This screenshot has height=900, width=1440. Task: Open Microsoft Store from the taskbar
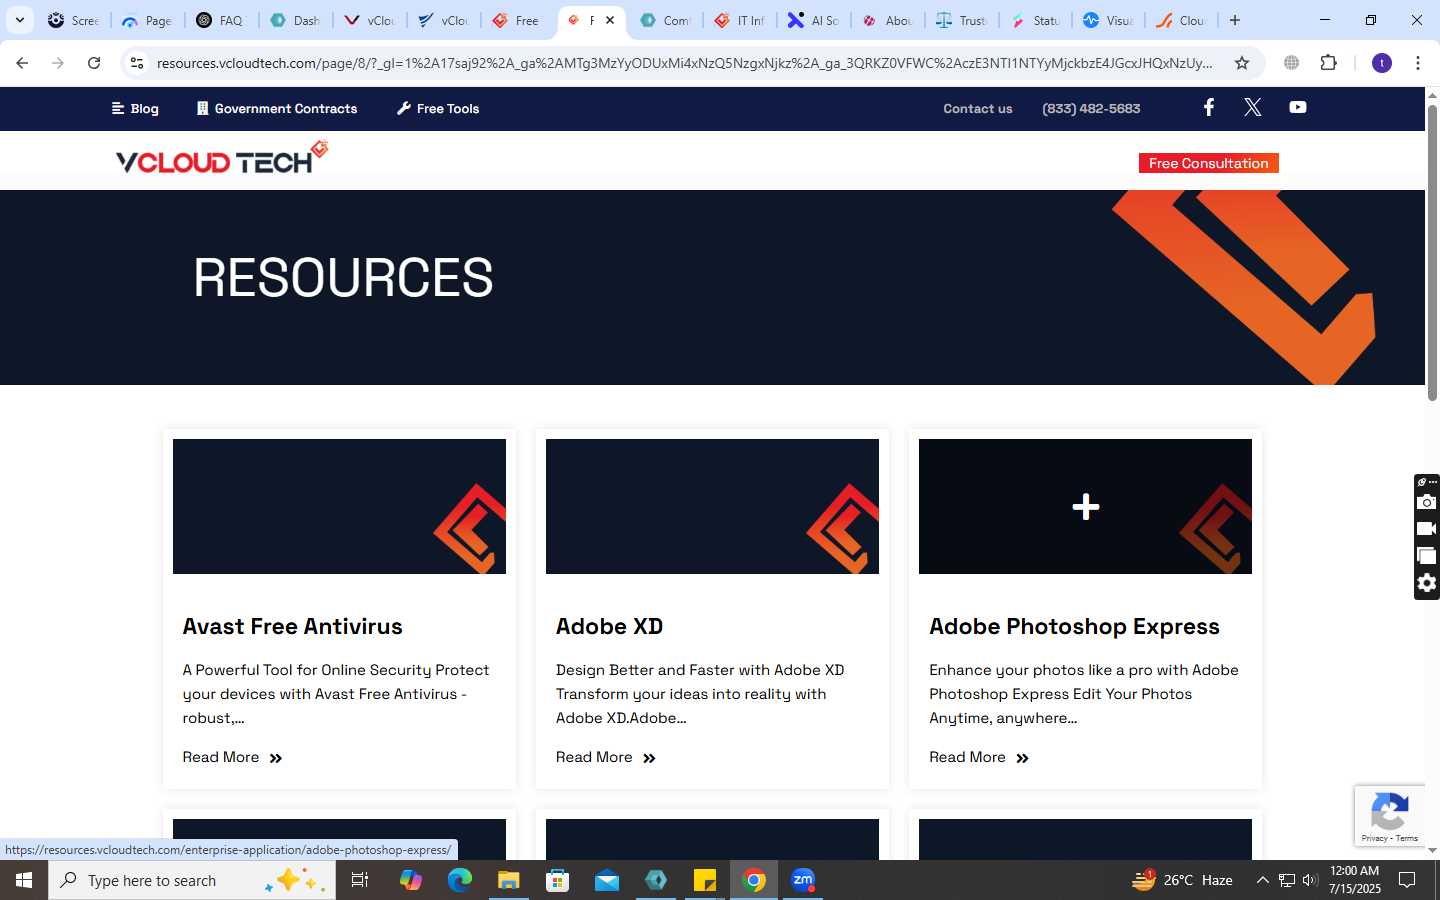click(557, 880)
